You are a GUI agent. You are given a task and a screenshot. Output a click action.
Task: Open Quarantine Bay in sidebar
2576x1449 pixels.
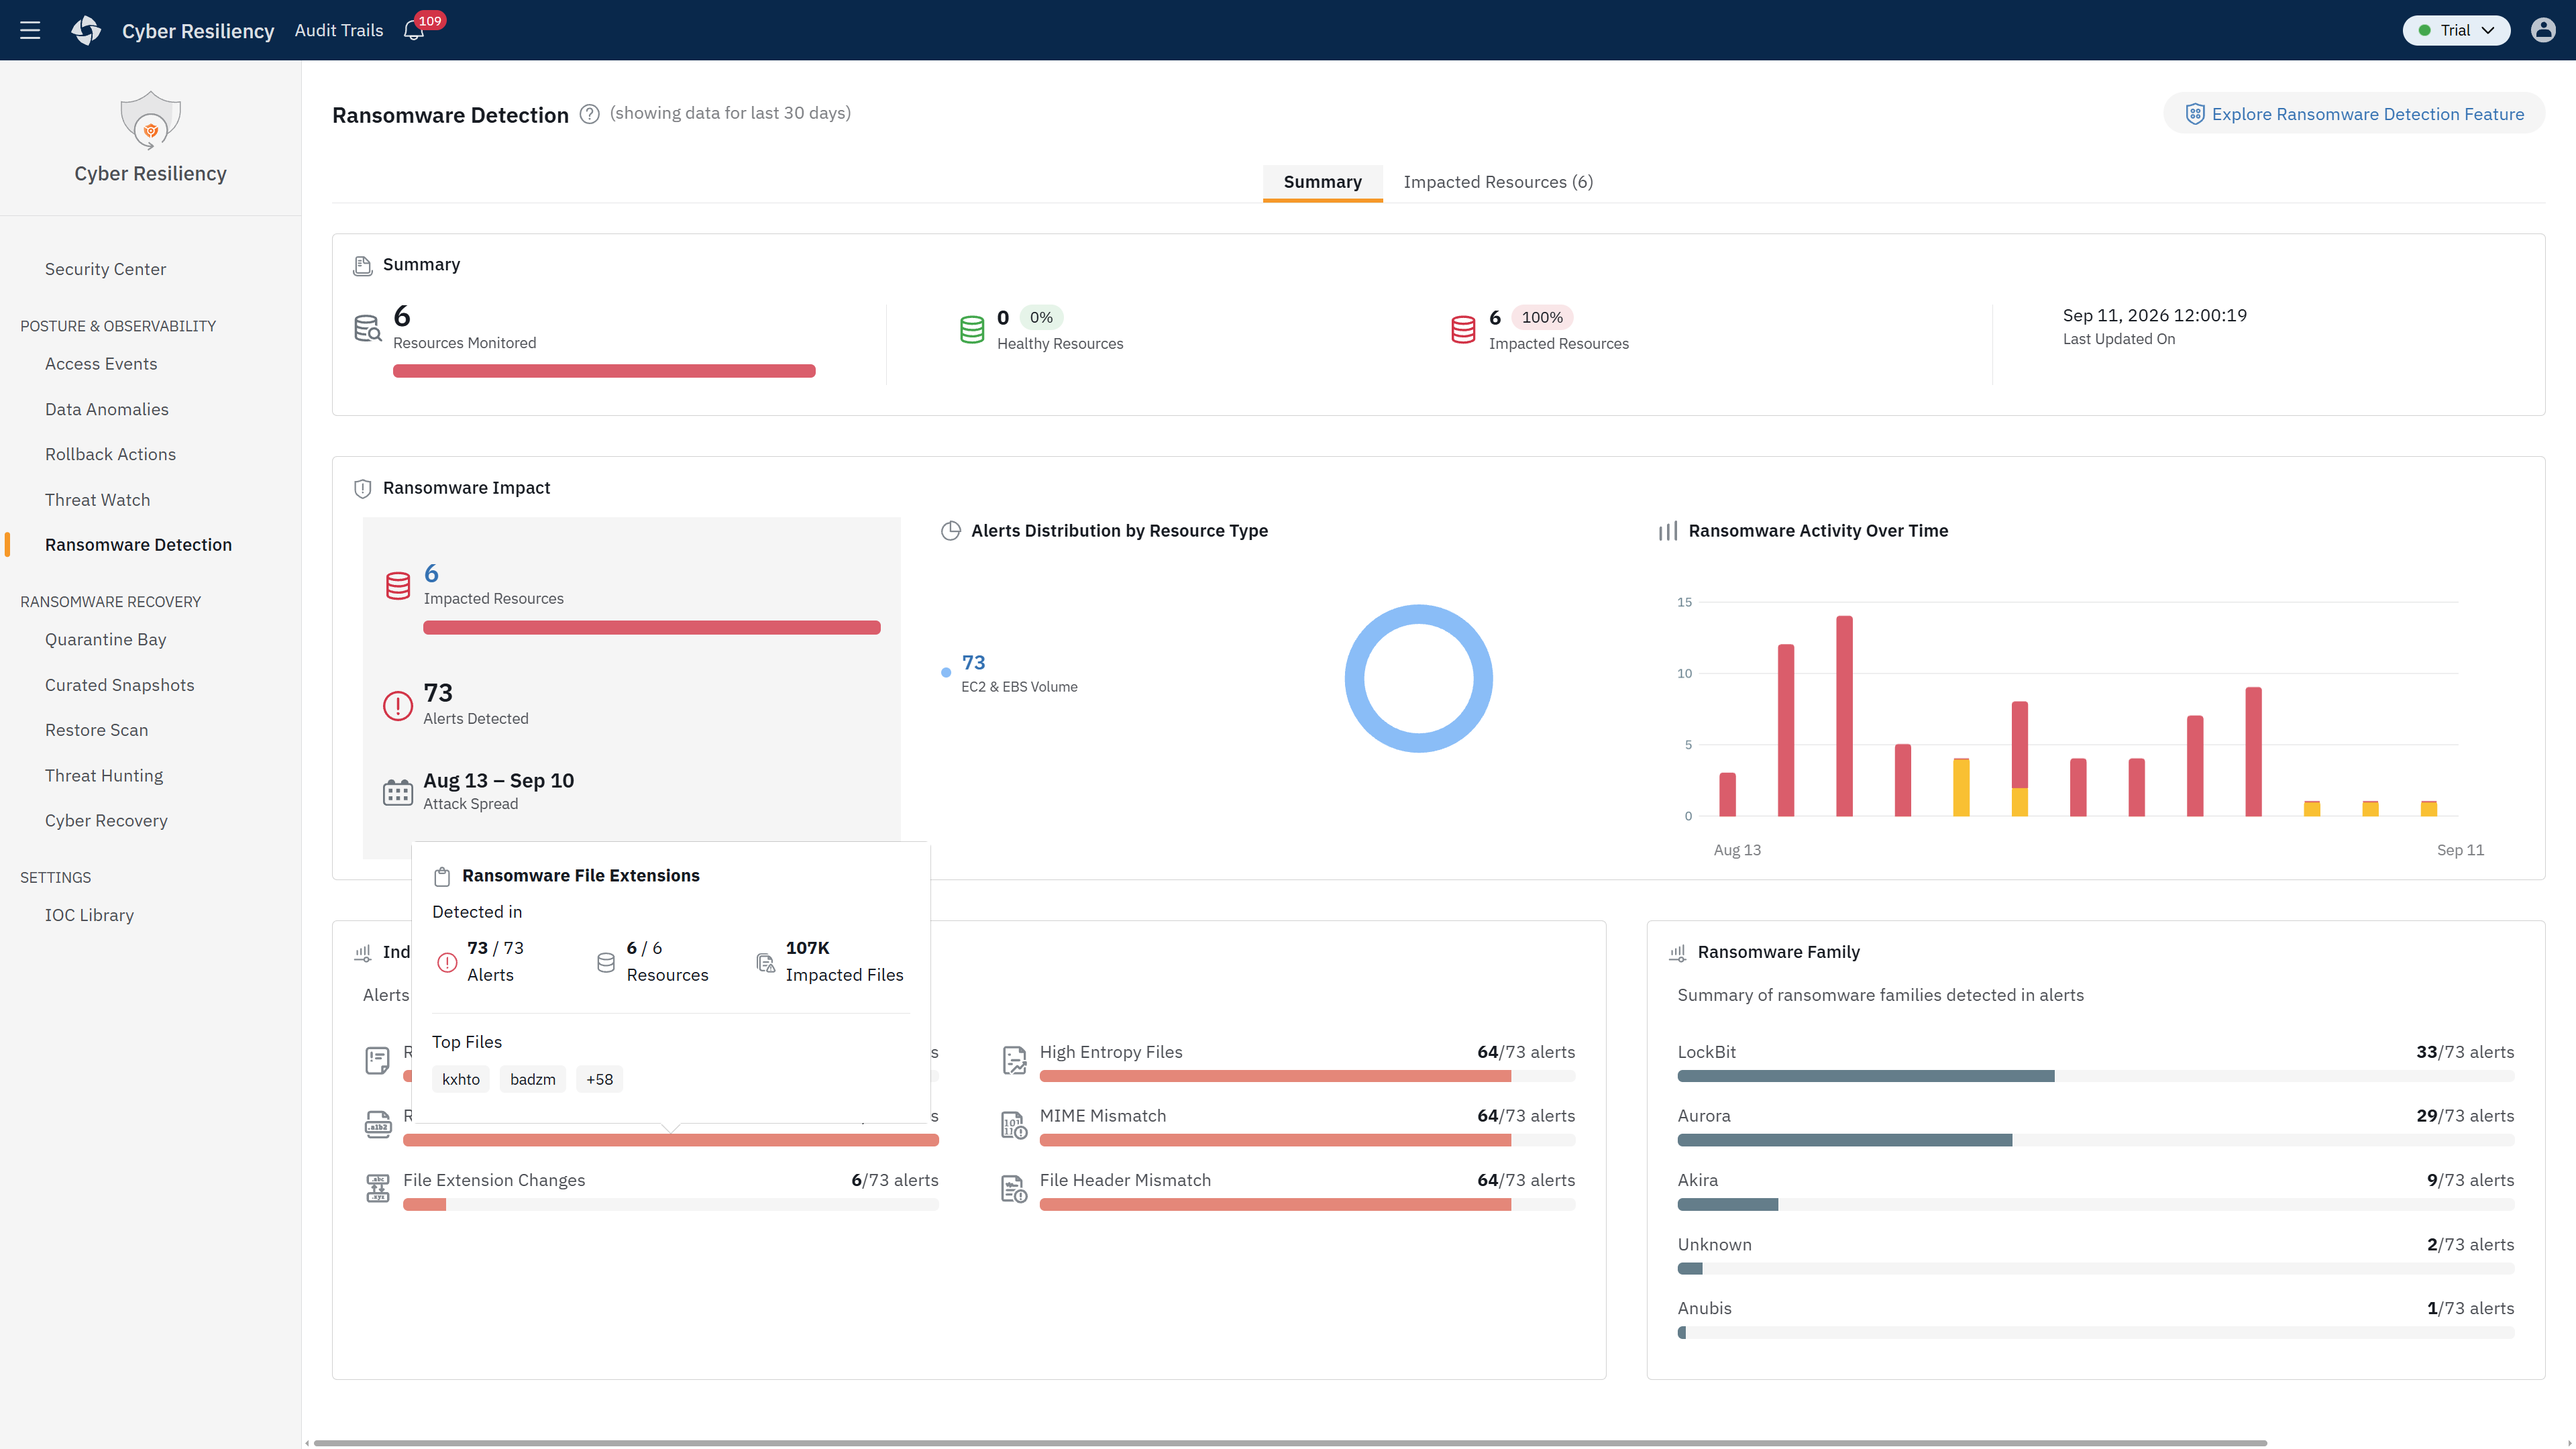[105, 640]
